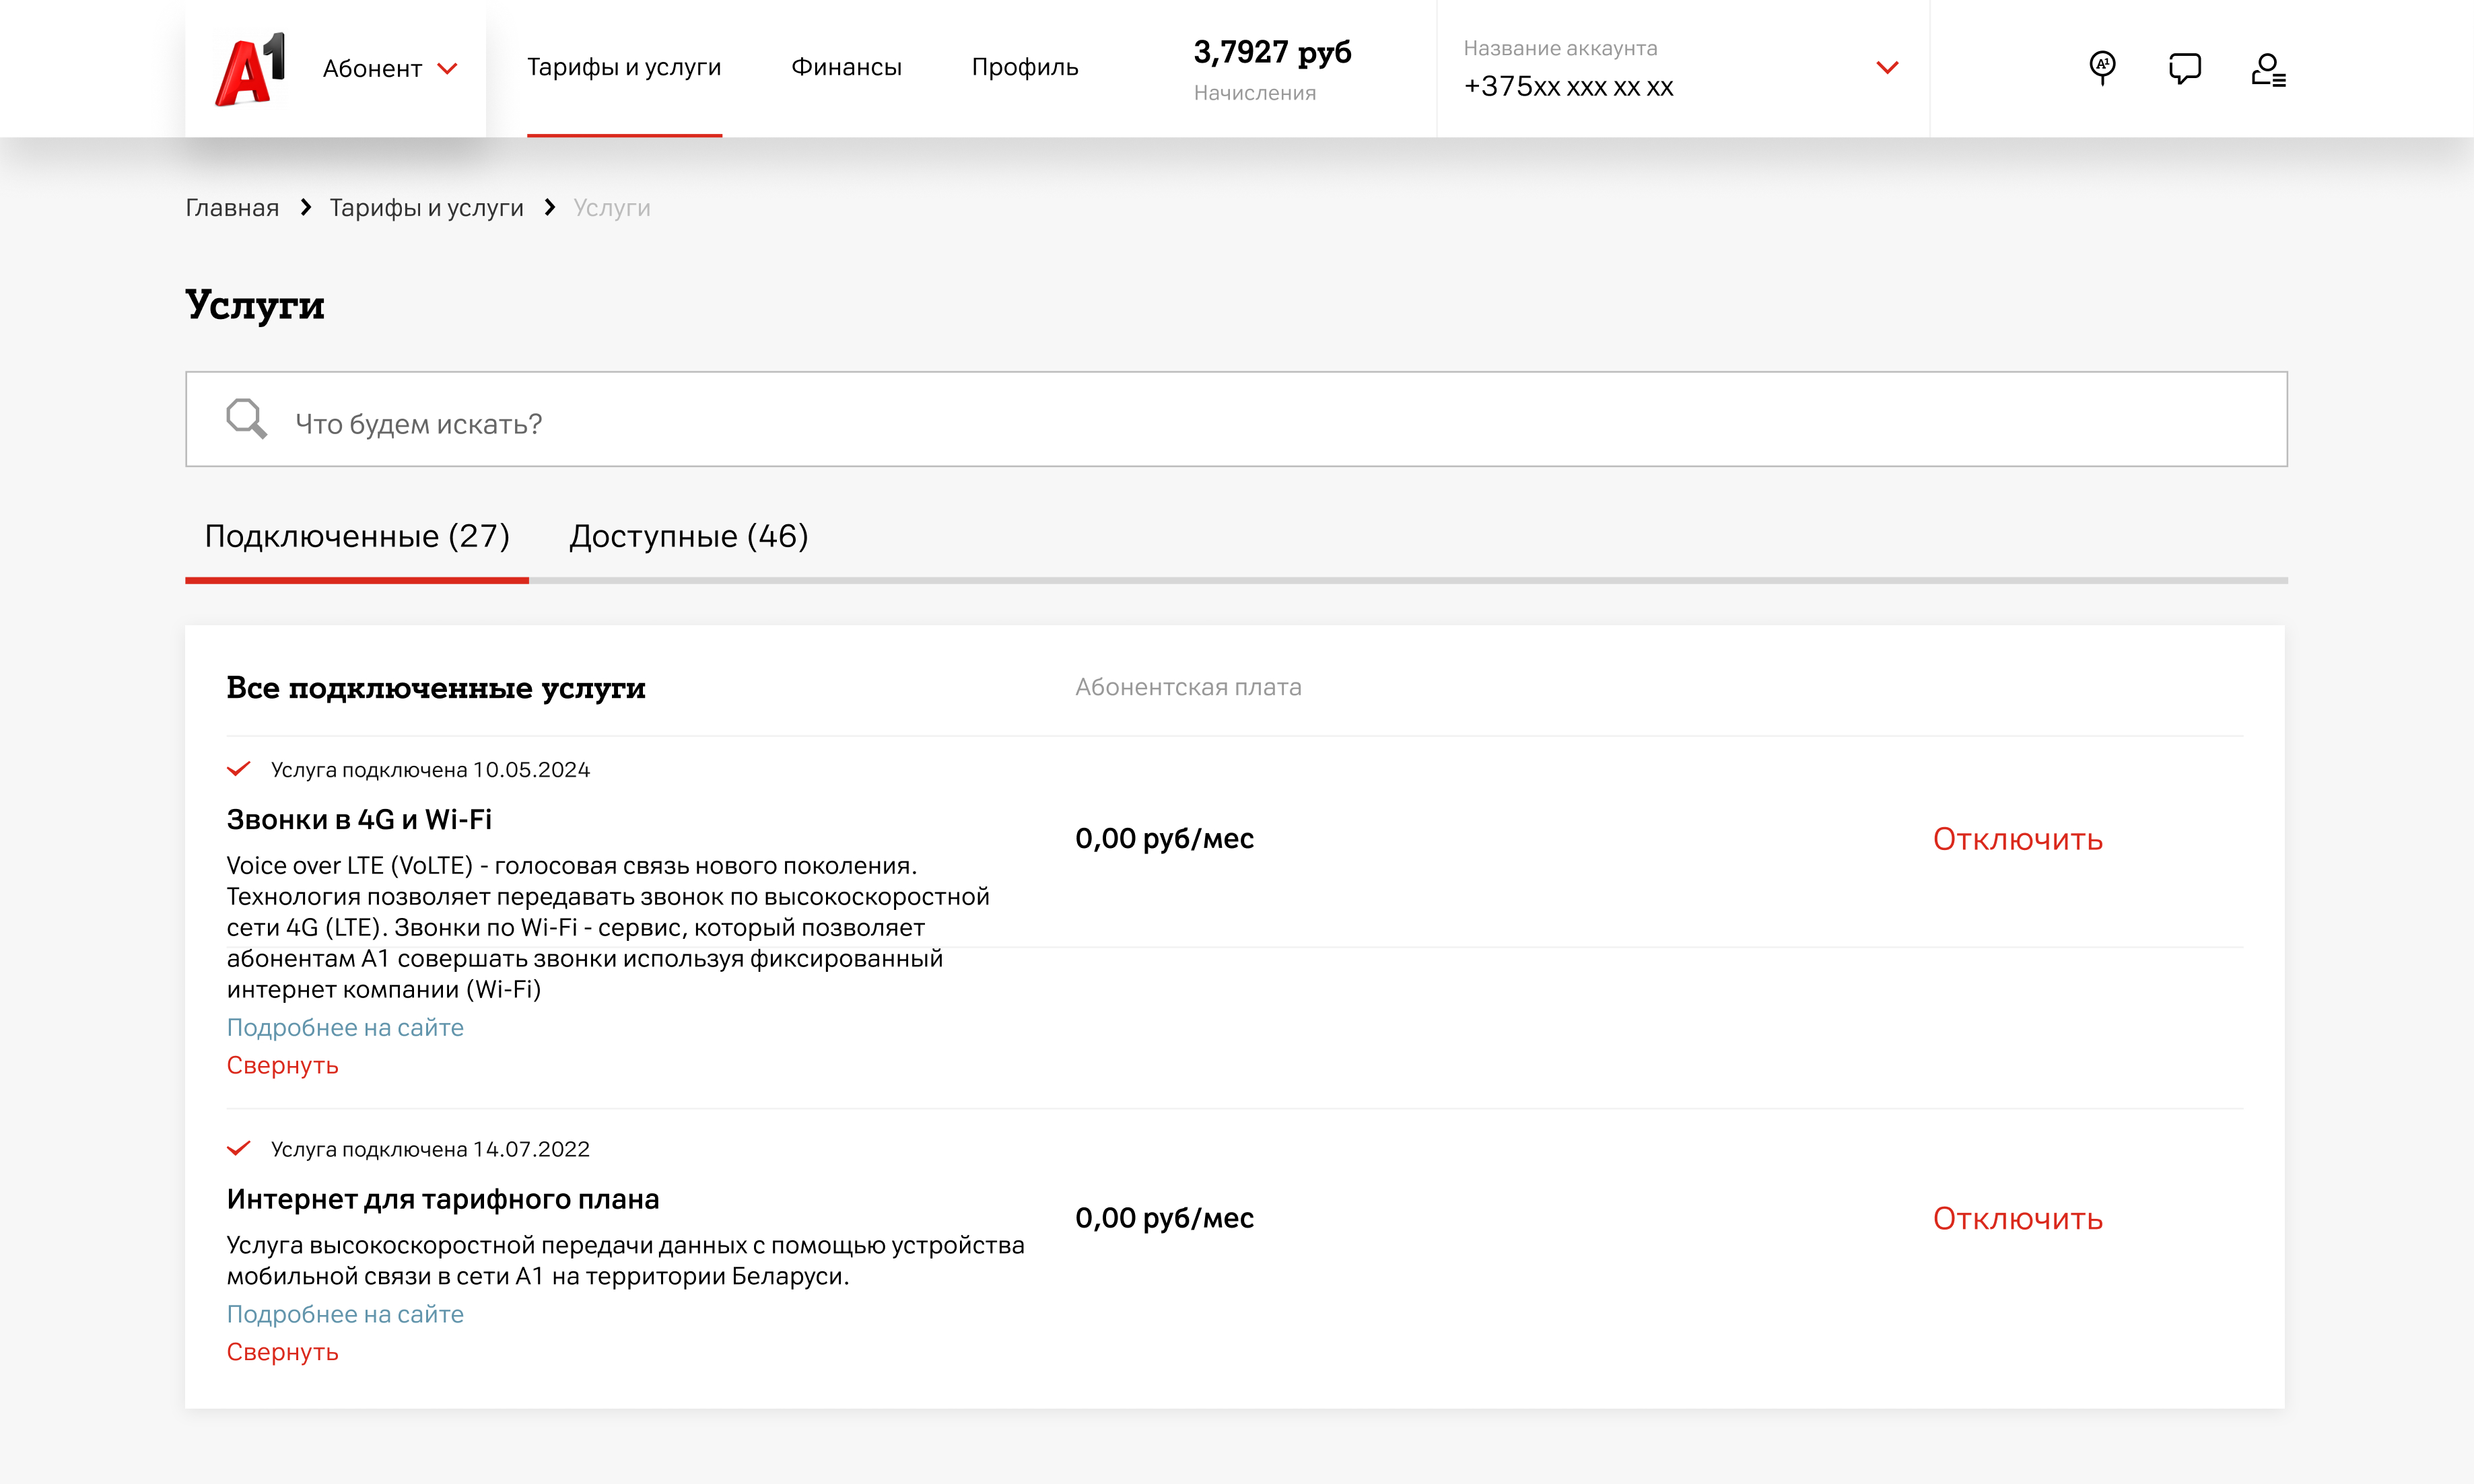Viewport: 2474px width, 1484px height.
Task: Open the user profile menu icon
Action: click(2267, 69)
